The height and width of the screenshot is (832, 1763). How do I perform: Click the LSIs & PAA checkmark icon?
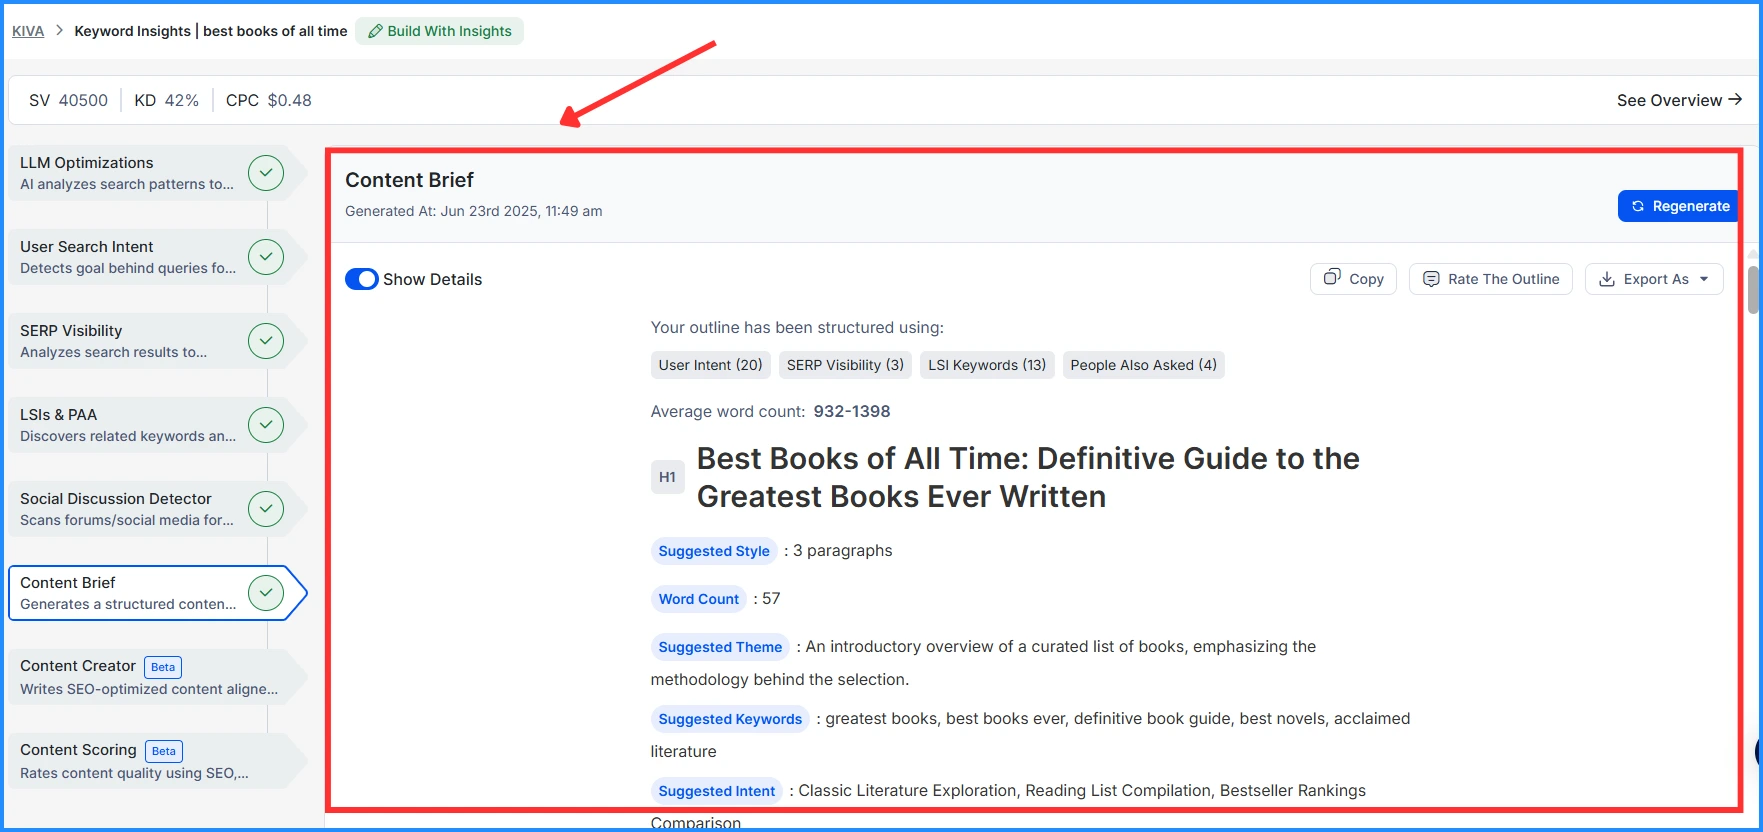[266, 425]
